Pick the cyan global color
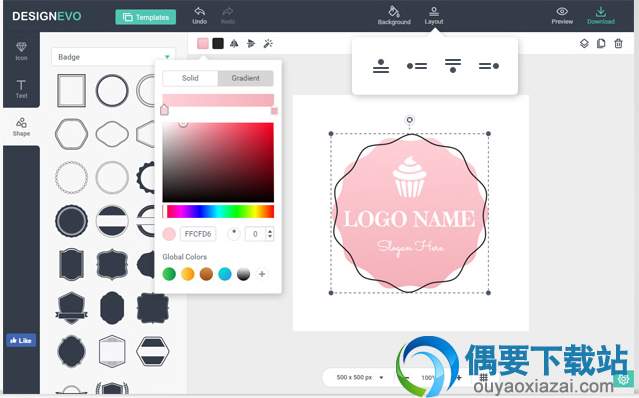The width and height of the screenshot is (639, 398). [225, 274]
